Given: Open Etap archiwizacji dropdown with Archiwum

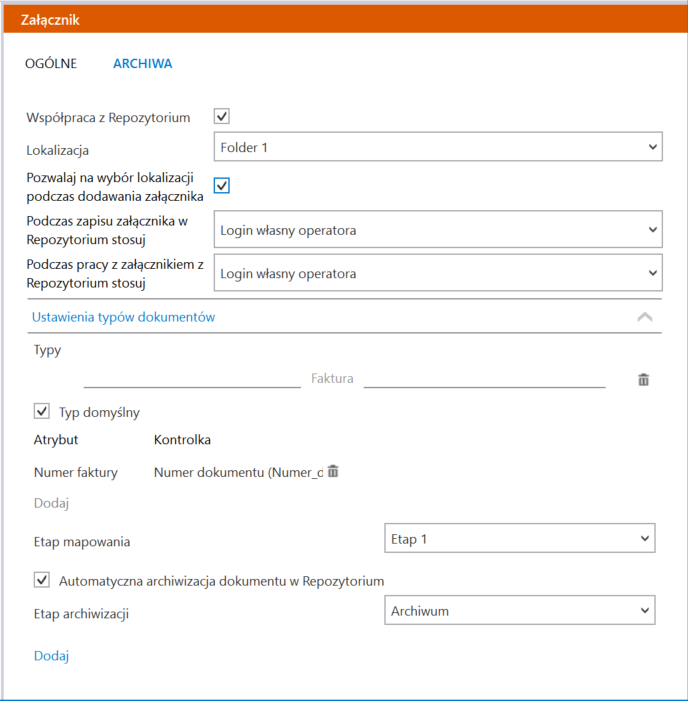Looking at the screenshot, I should click(x=520, y=610).
